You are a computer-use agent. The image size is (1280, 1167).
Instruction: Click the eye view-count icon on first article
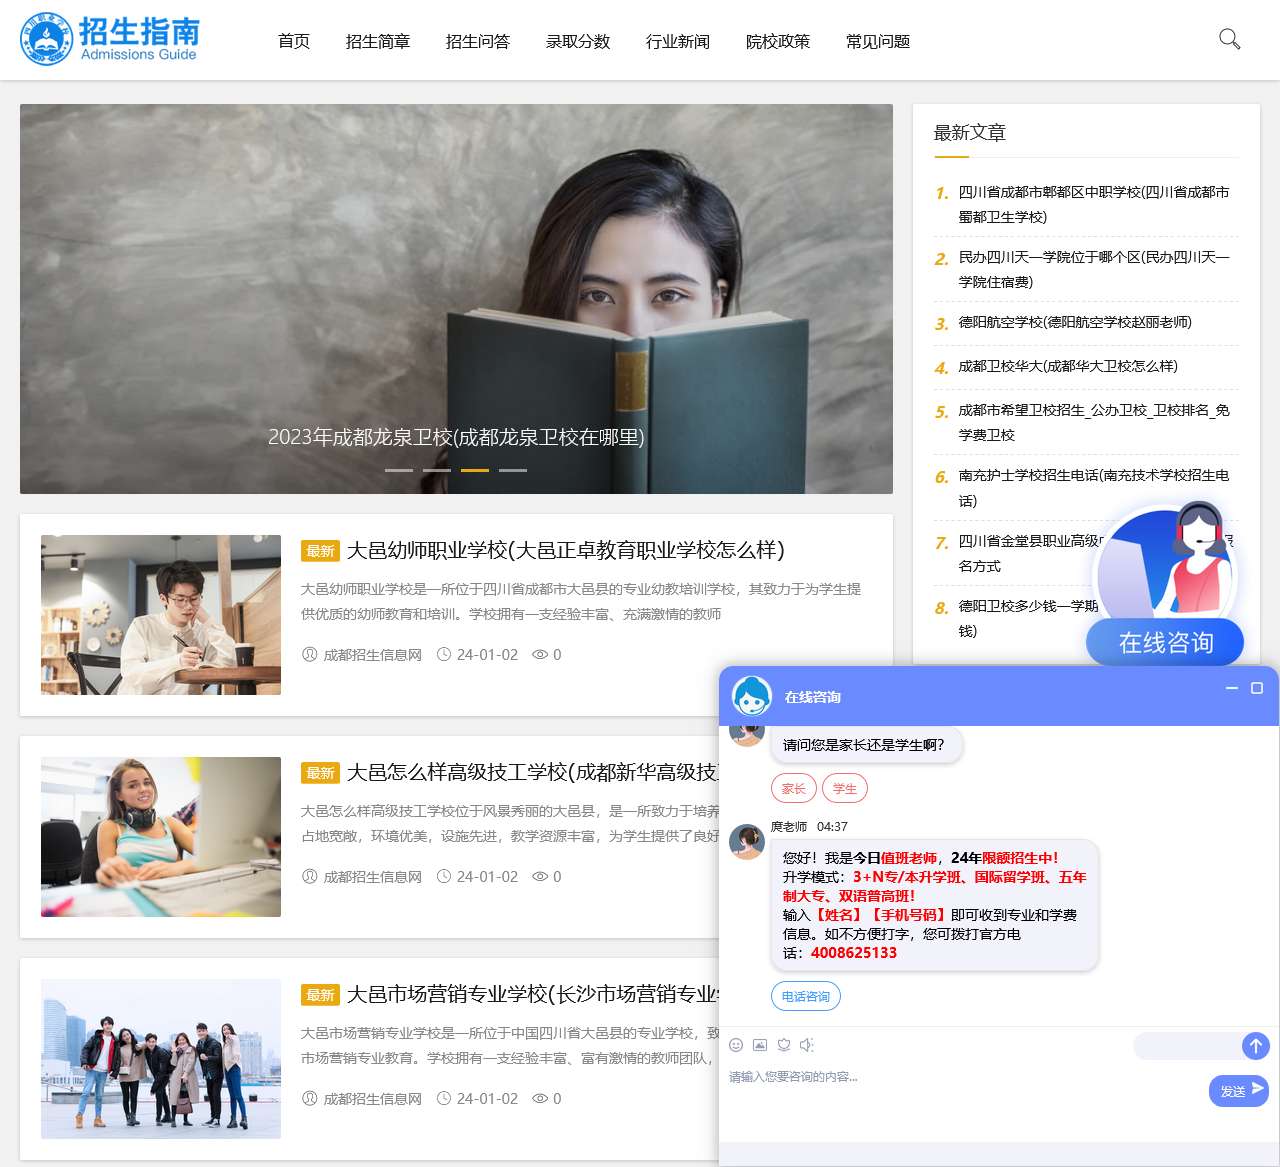click(x=538, y=655)
